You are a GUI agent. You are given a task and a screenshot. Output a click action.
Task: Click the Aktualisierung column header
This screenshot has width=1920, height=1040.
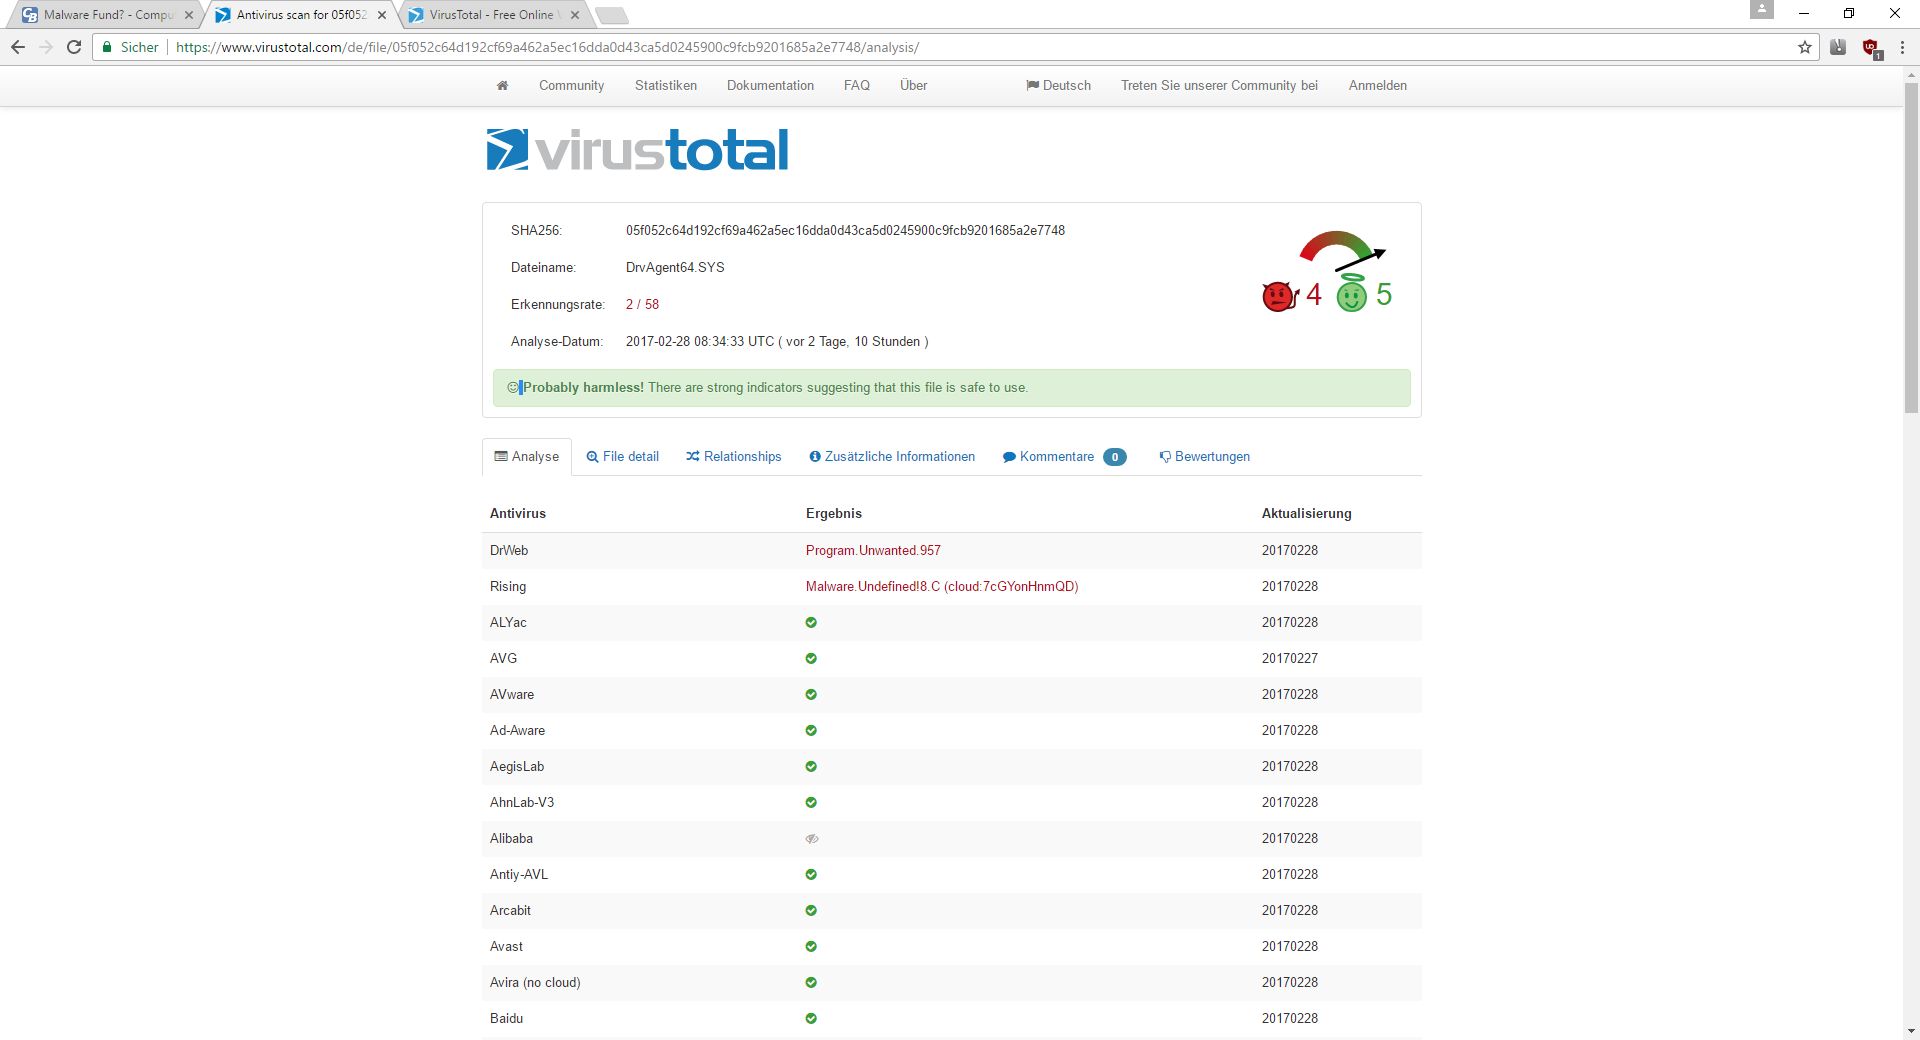1306,513
